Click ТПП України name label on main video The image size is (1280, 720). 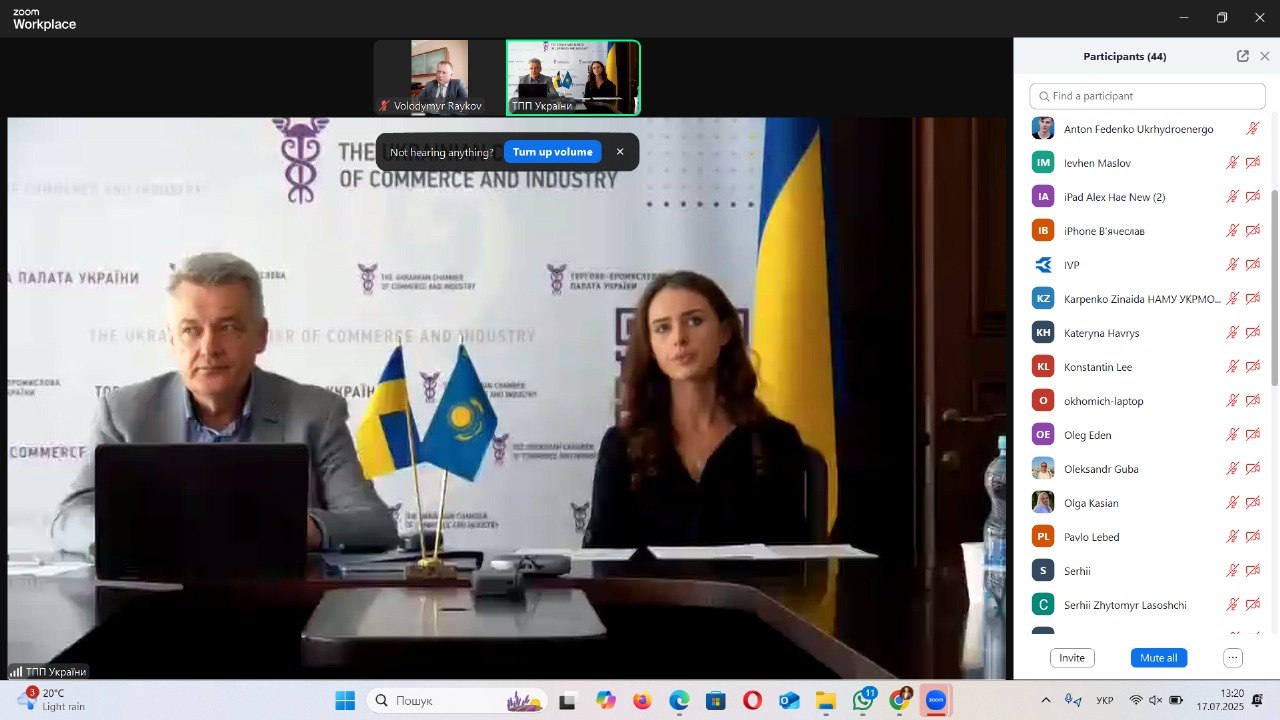click(49, 672)
